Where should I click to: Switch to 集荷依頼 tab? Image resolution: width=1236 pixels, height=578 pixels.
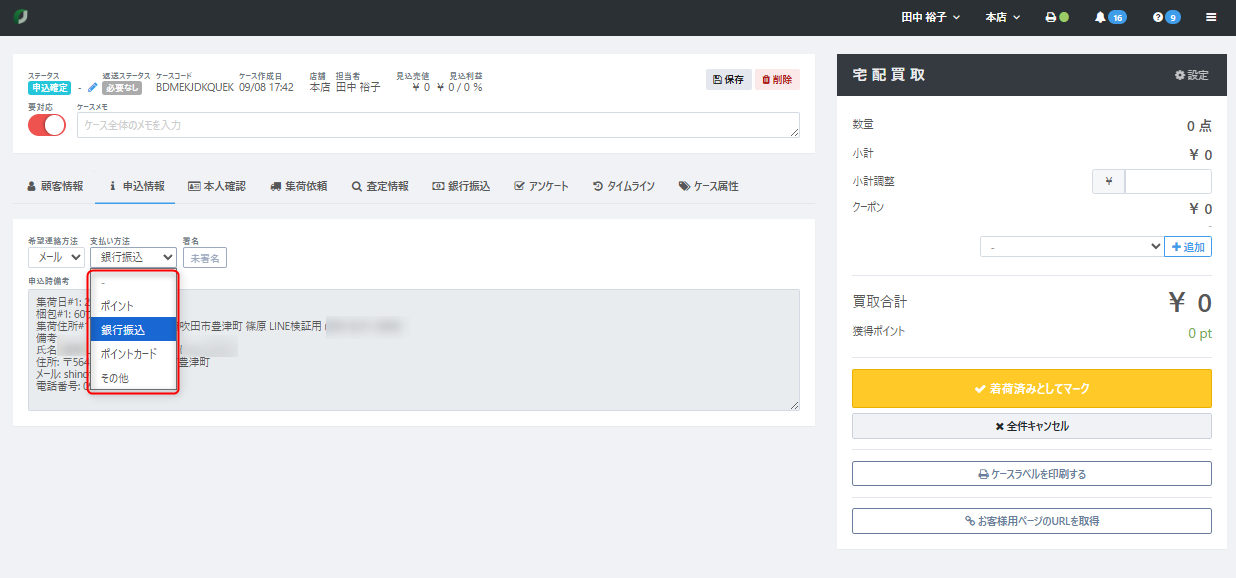[x=298, y=186]
